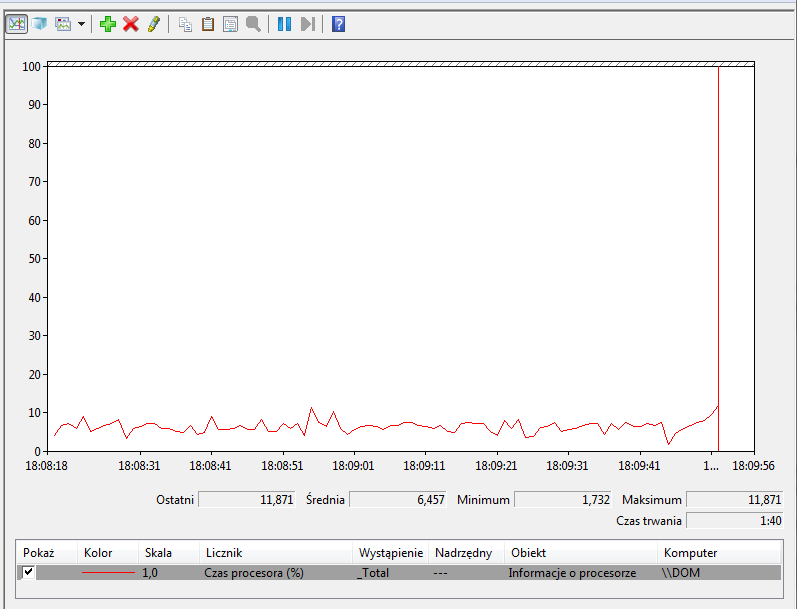The height and width of the screenshot is (609, 797).
Task: Pause the display with Freeze button
Action: [284, 23]
